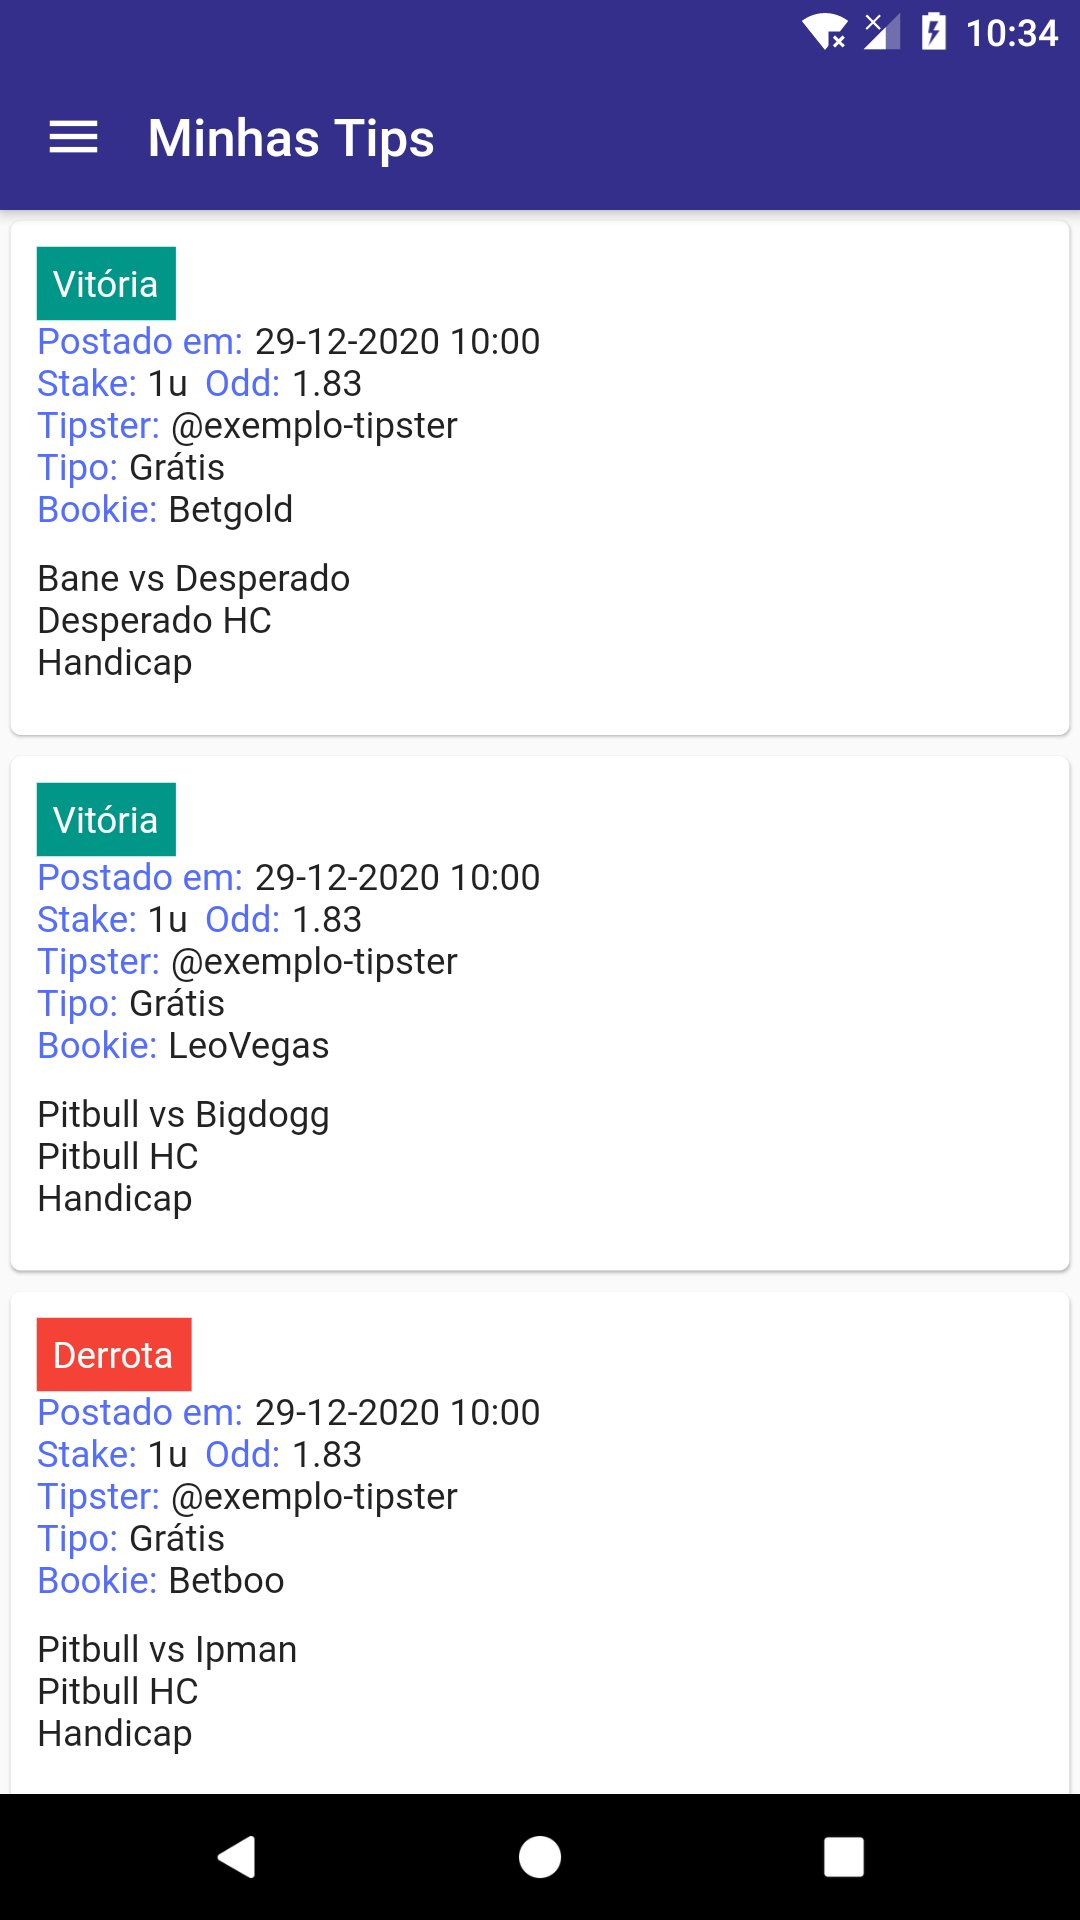Tap the Android back button
The height and width of the screenshot is (1920, 1080).
pyautogui.click(x=237, y=1857)
